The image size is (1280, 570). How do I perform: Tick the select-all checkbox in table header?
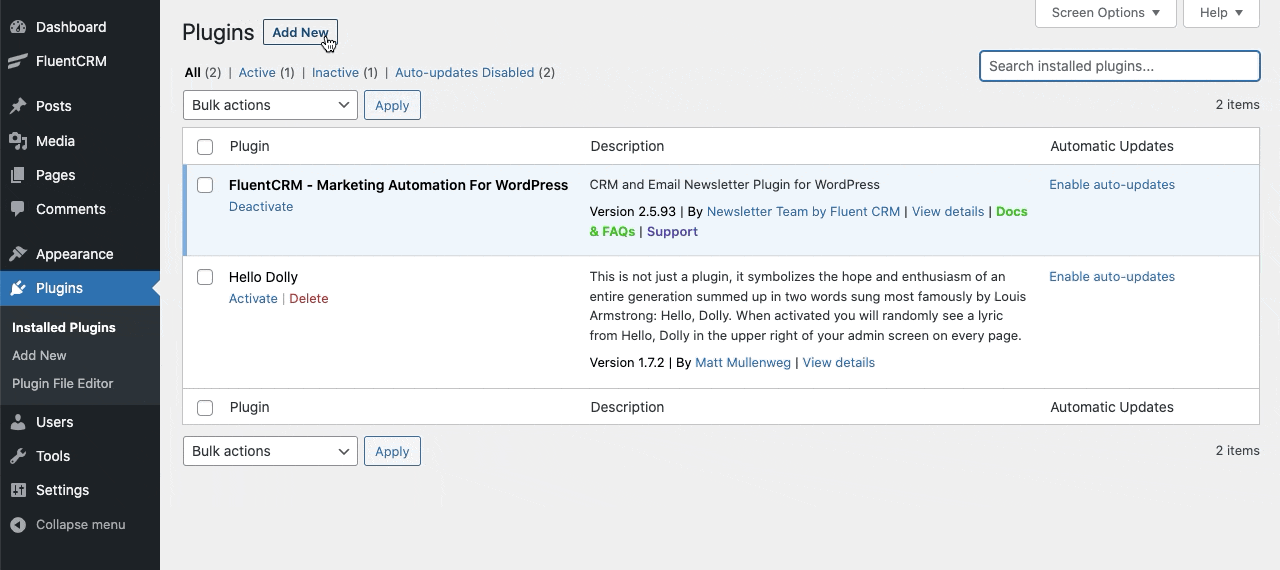(x=205, y=147)
